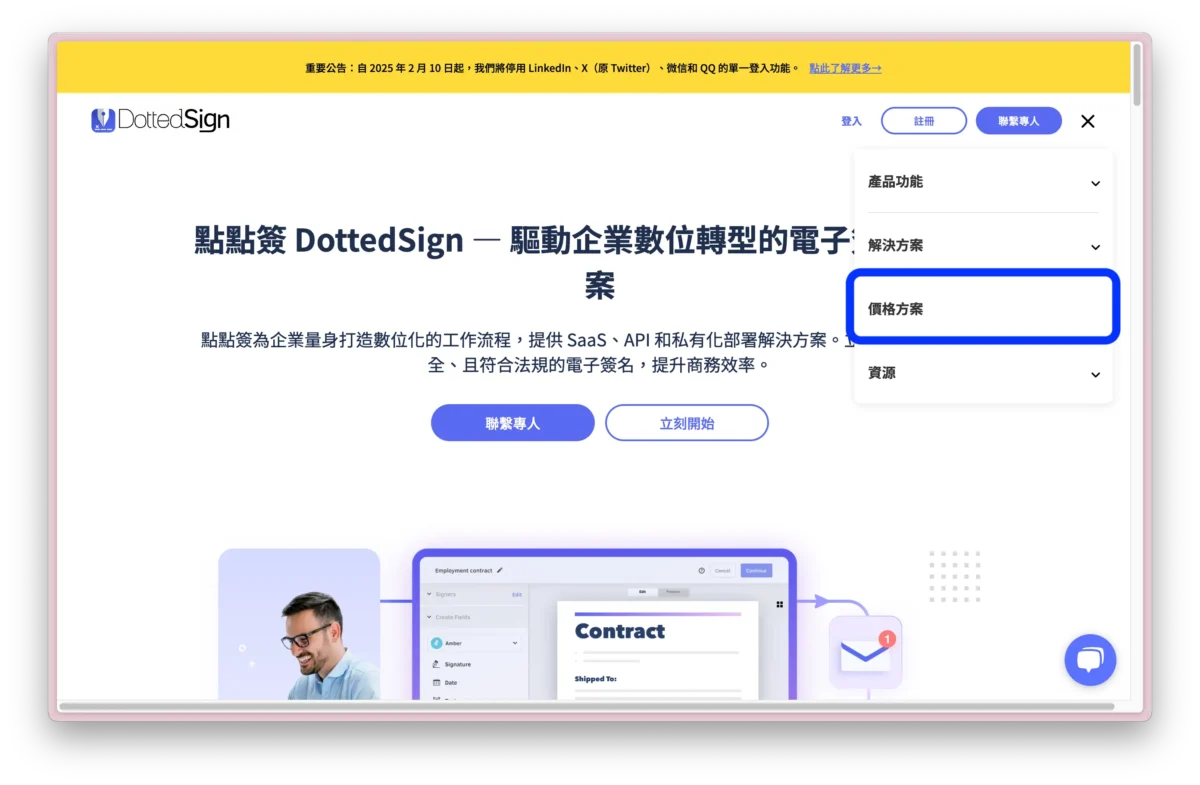Click the 聯繫專人 button in the header
The height and width of the screenshot is (785, 1200).
coord(1018,120)
